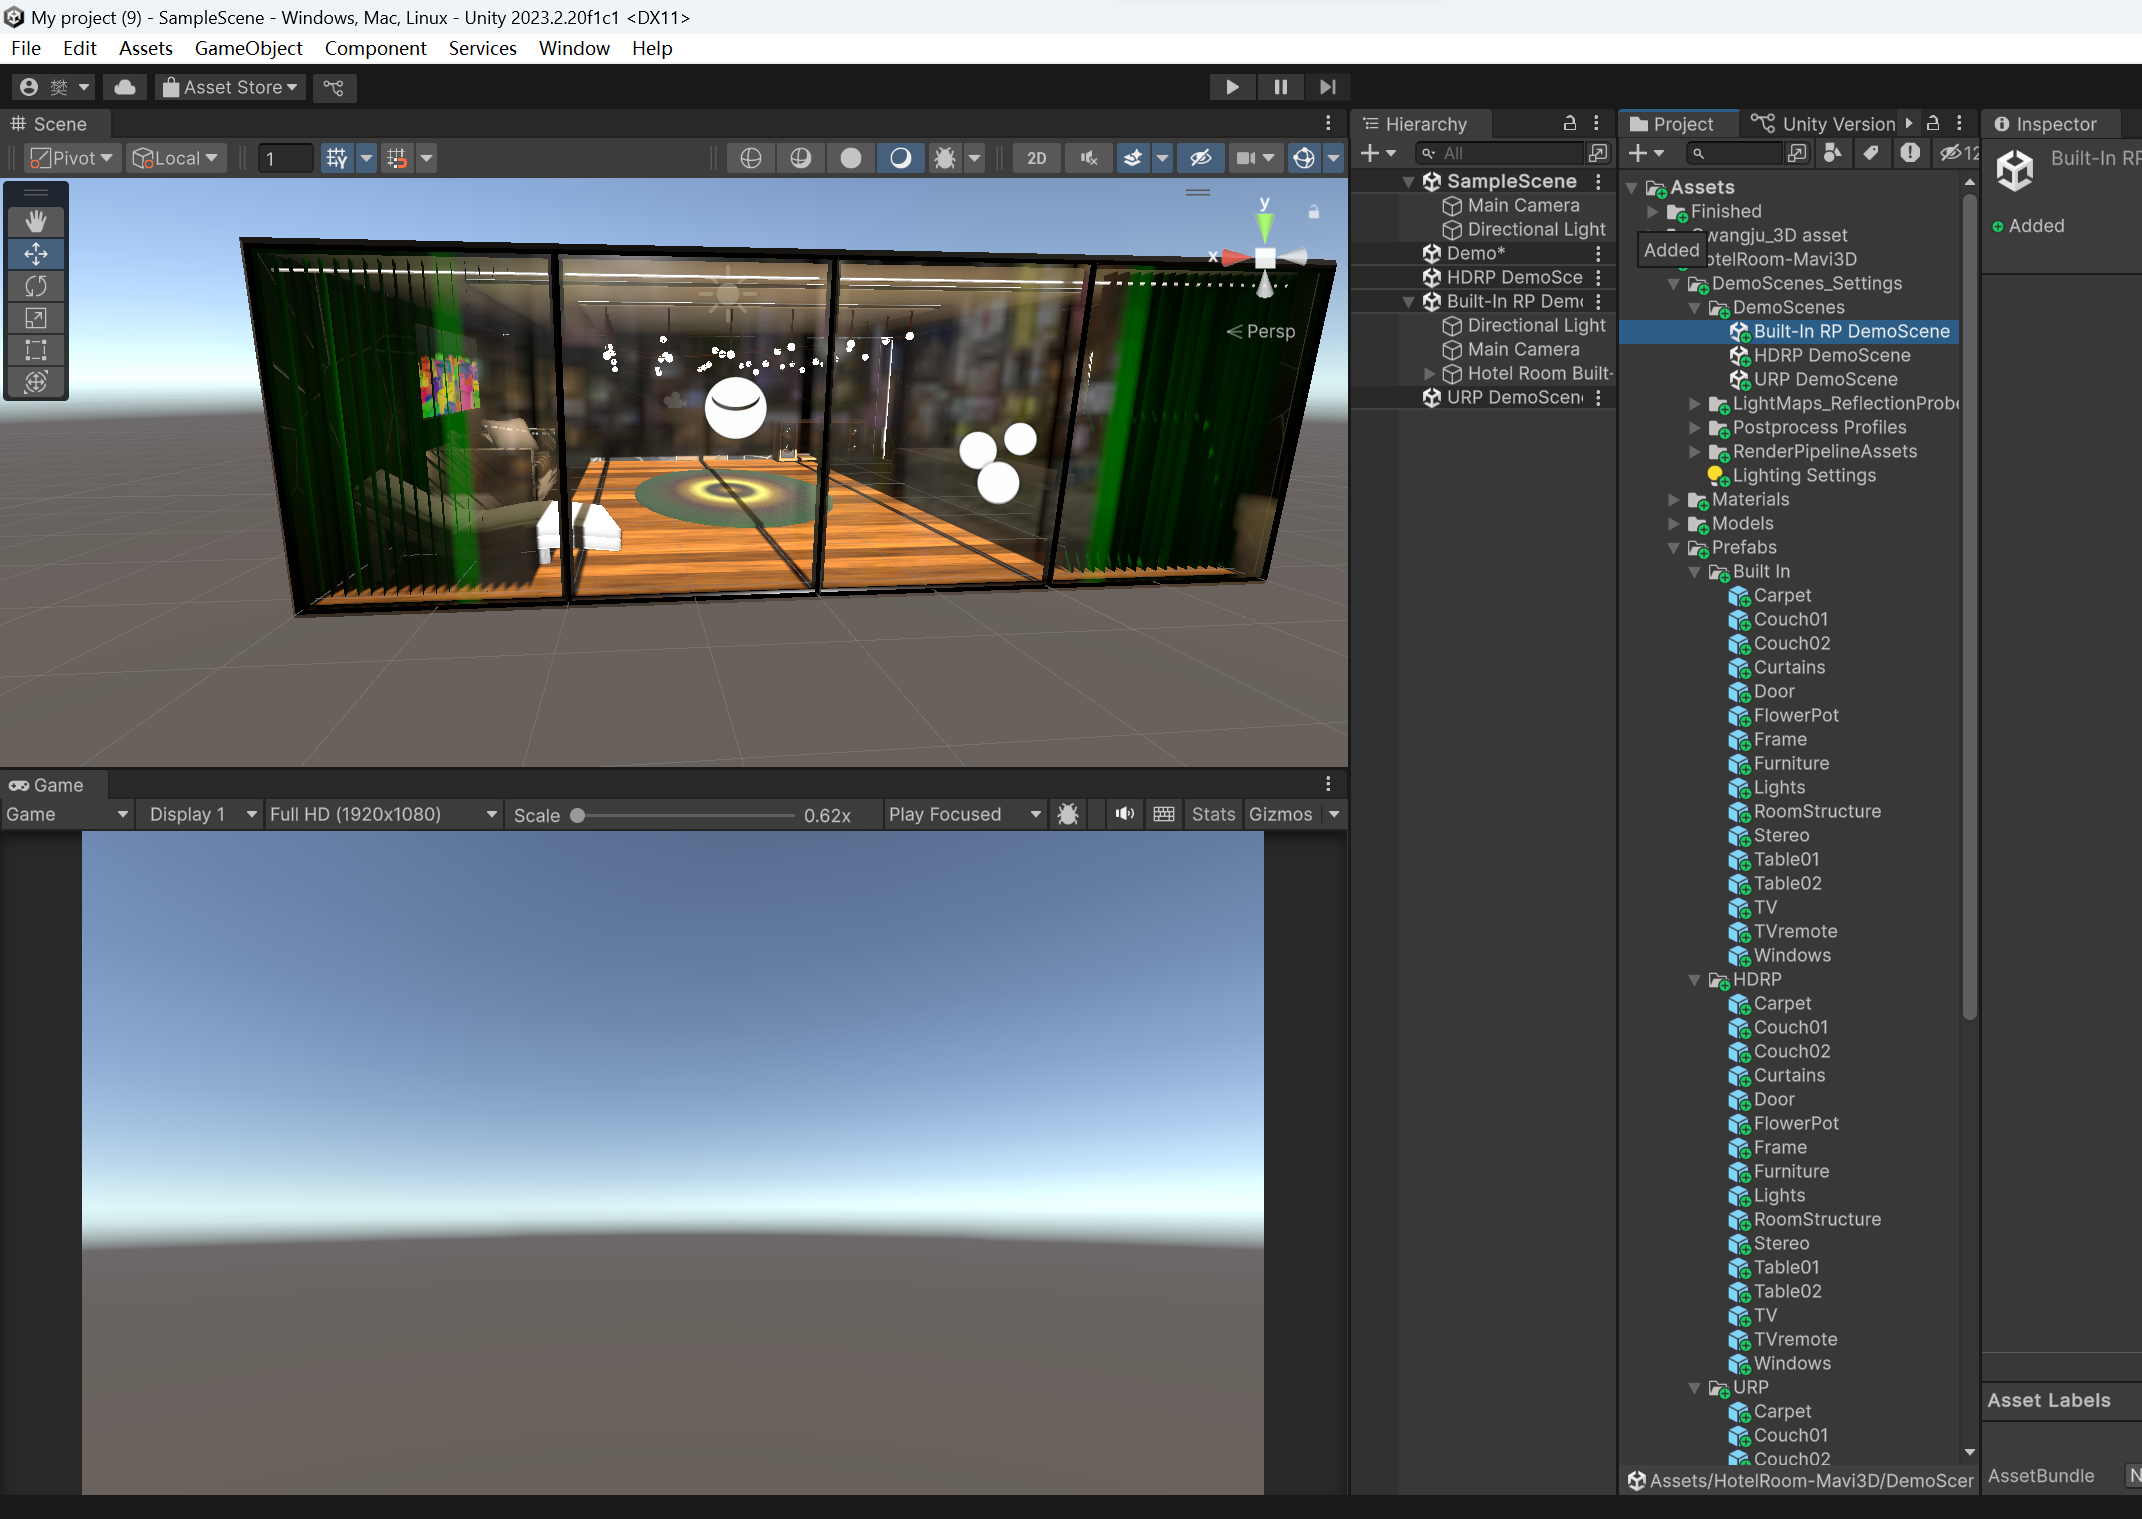Open the Window menu
This screenshot has height=1519, width=2142.
point(574,48)
